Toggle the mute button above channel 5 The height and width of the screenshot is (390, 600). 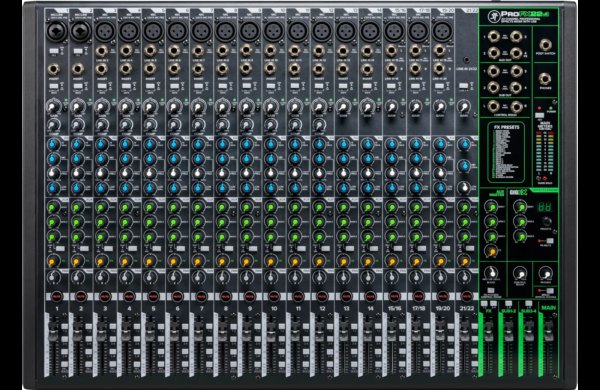coord(153,297)
